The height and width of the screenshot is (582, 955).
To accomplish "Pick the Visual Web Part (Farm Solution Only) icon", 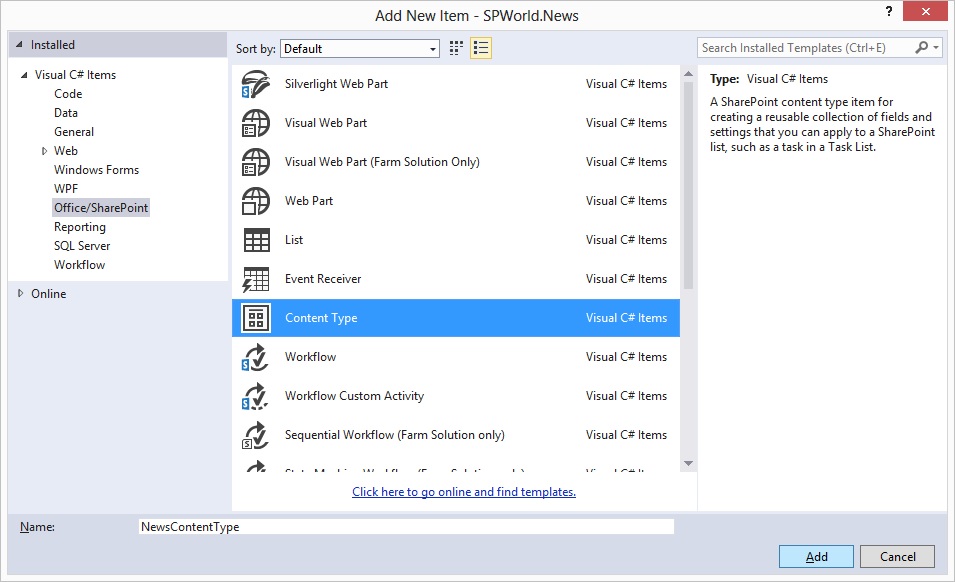I will pos(256,162).
